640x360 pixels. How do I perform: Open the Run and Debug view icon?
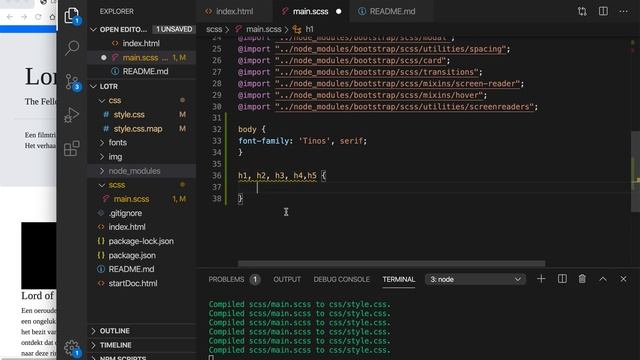tap(72, 115)
